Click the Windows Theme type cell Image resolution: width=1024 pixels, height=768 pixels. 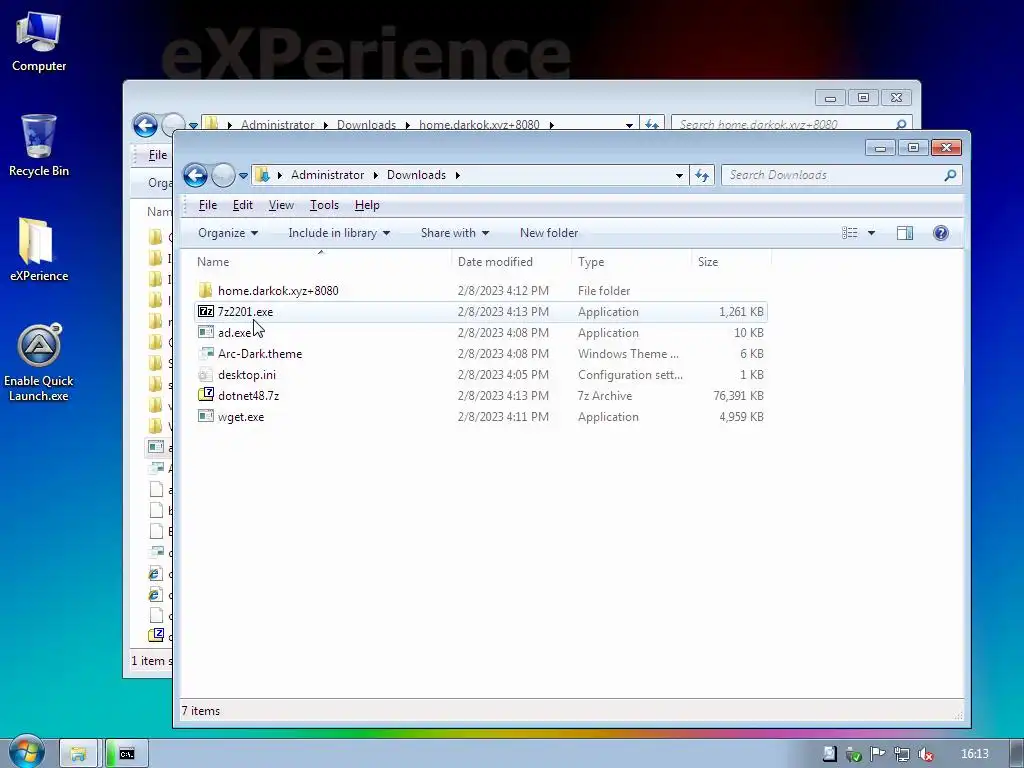(x=628, y=354)
